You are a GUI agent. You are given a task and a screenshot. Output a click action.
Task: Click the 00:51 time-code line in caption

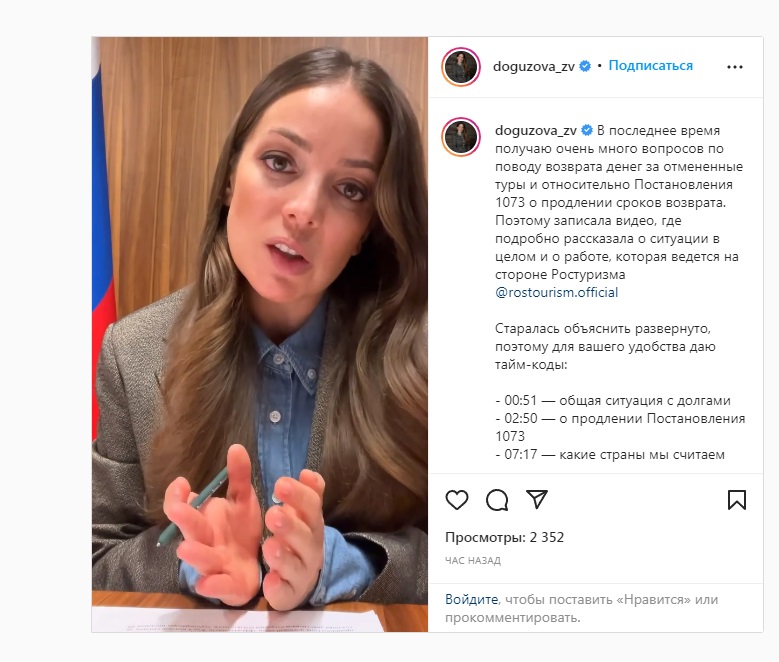[613, 400]
